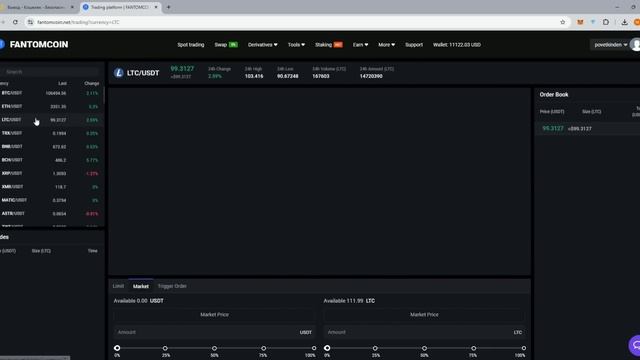Close the Trading platform browser tab

click(156, 7)
